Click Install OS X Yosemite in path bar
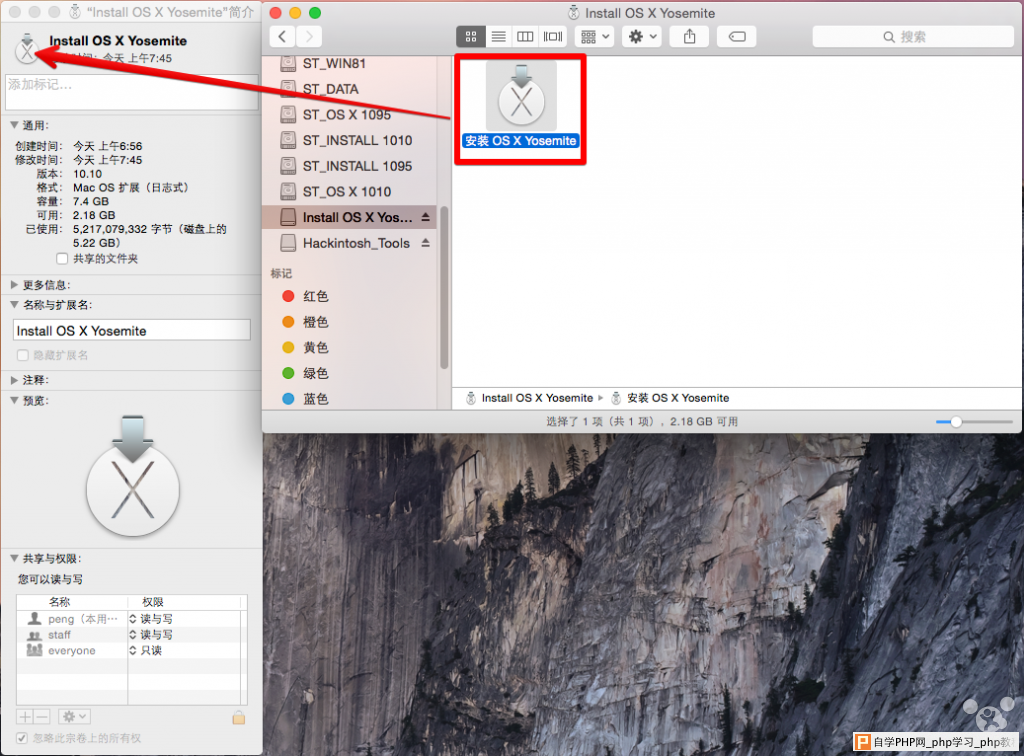Viewport: 1024px width, 756px height. [x=530, y=398]
